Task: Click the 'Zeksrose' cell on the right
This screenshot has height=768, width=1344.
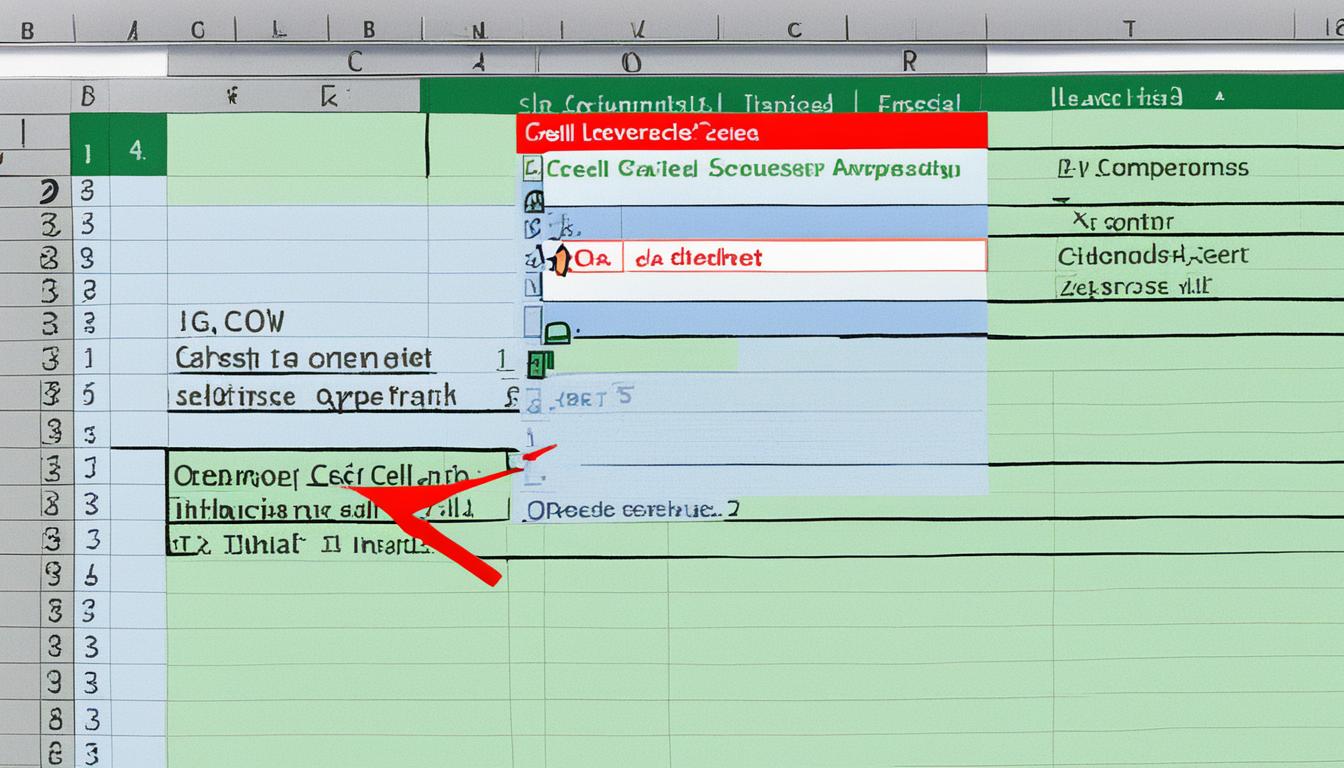Action: click(1134, 287)
